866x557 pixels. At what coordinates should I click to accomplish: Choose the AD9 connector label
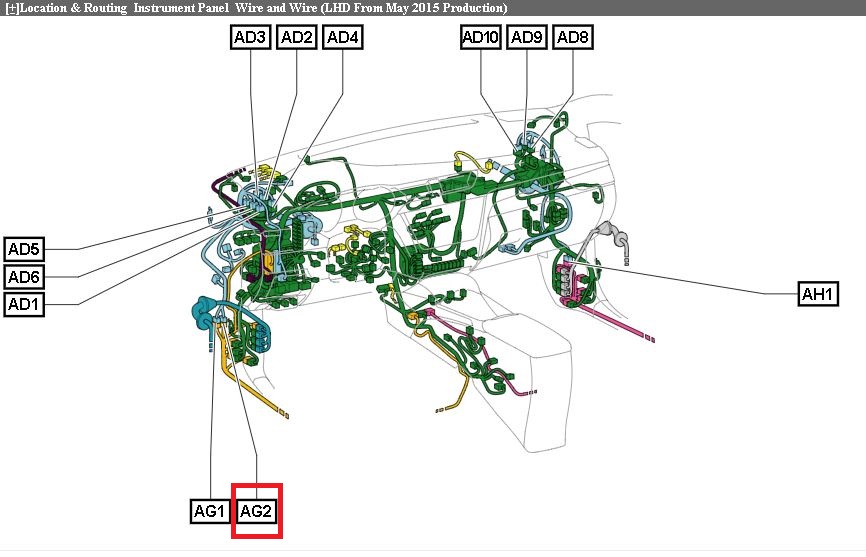(527, 38)
